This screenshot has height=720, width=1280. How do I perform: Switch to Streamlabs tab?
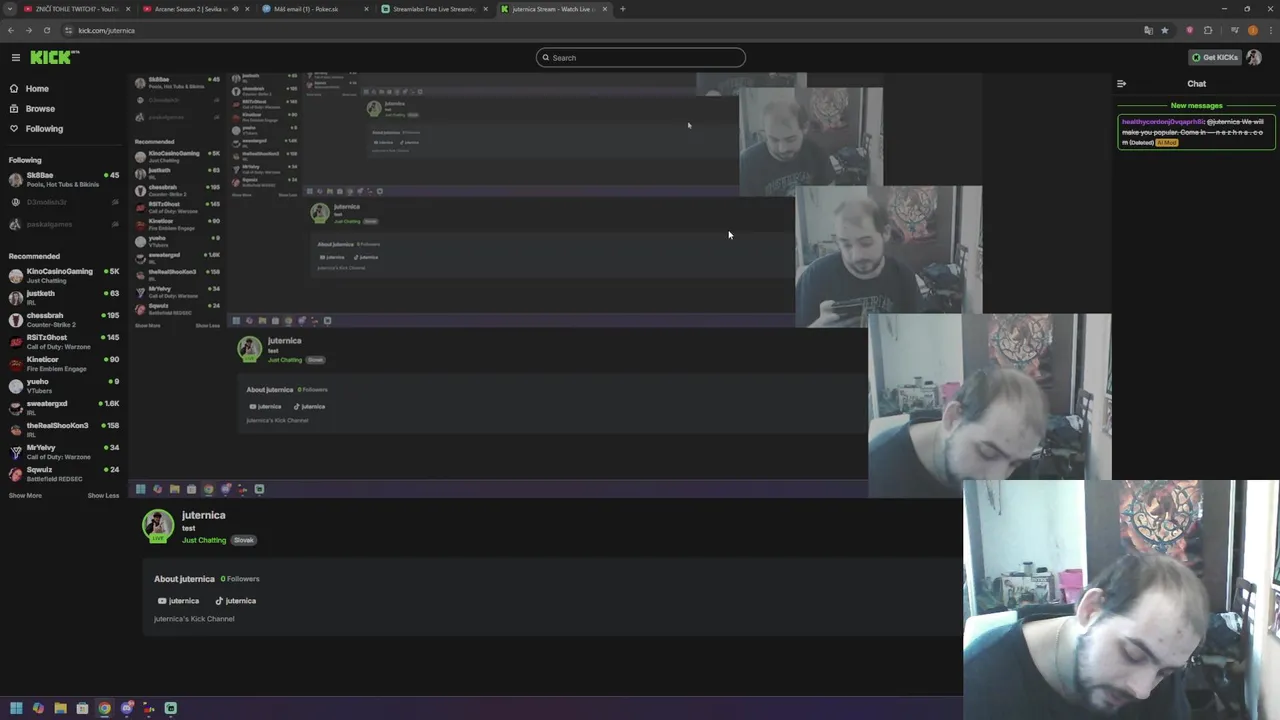[433, 9]
